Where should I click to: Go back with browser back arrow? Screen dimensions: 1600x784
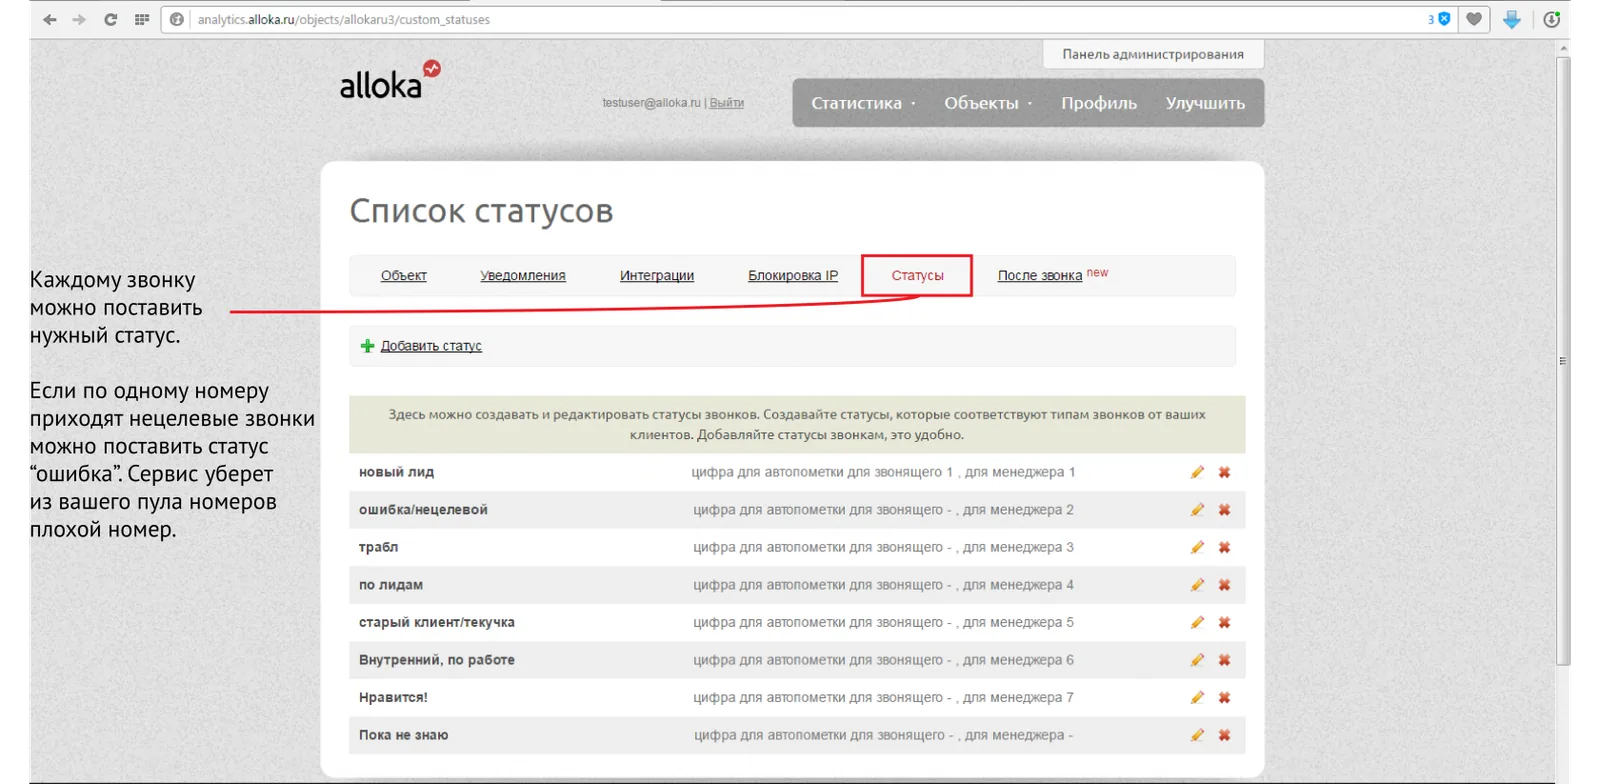[50, 19]
